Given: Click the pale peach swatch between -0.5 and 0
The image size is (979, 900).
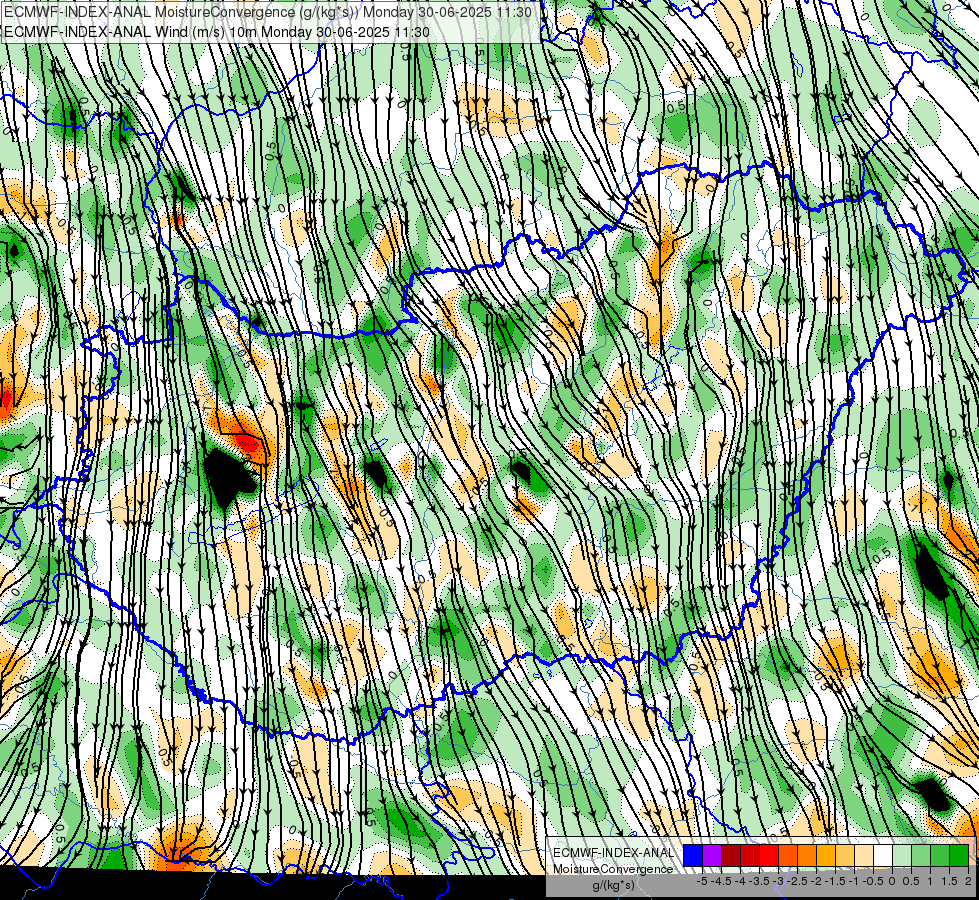Looking at the screenshot, I should pos(863,855).
